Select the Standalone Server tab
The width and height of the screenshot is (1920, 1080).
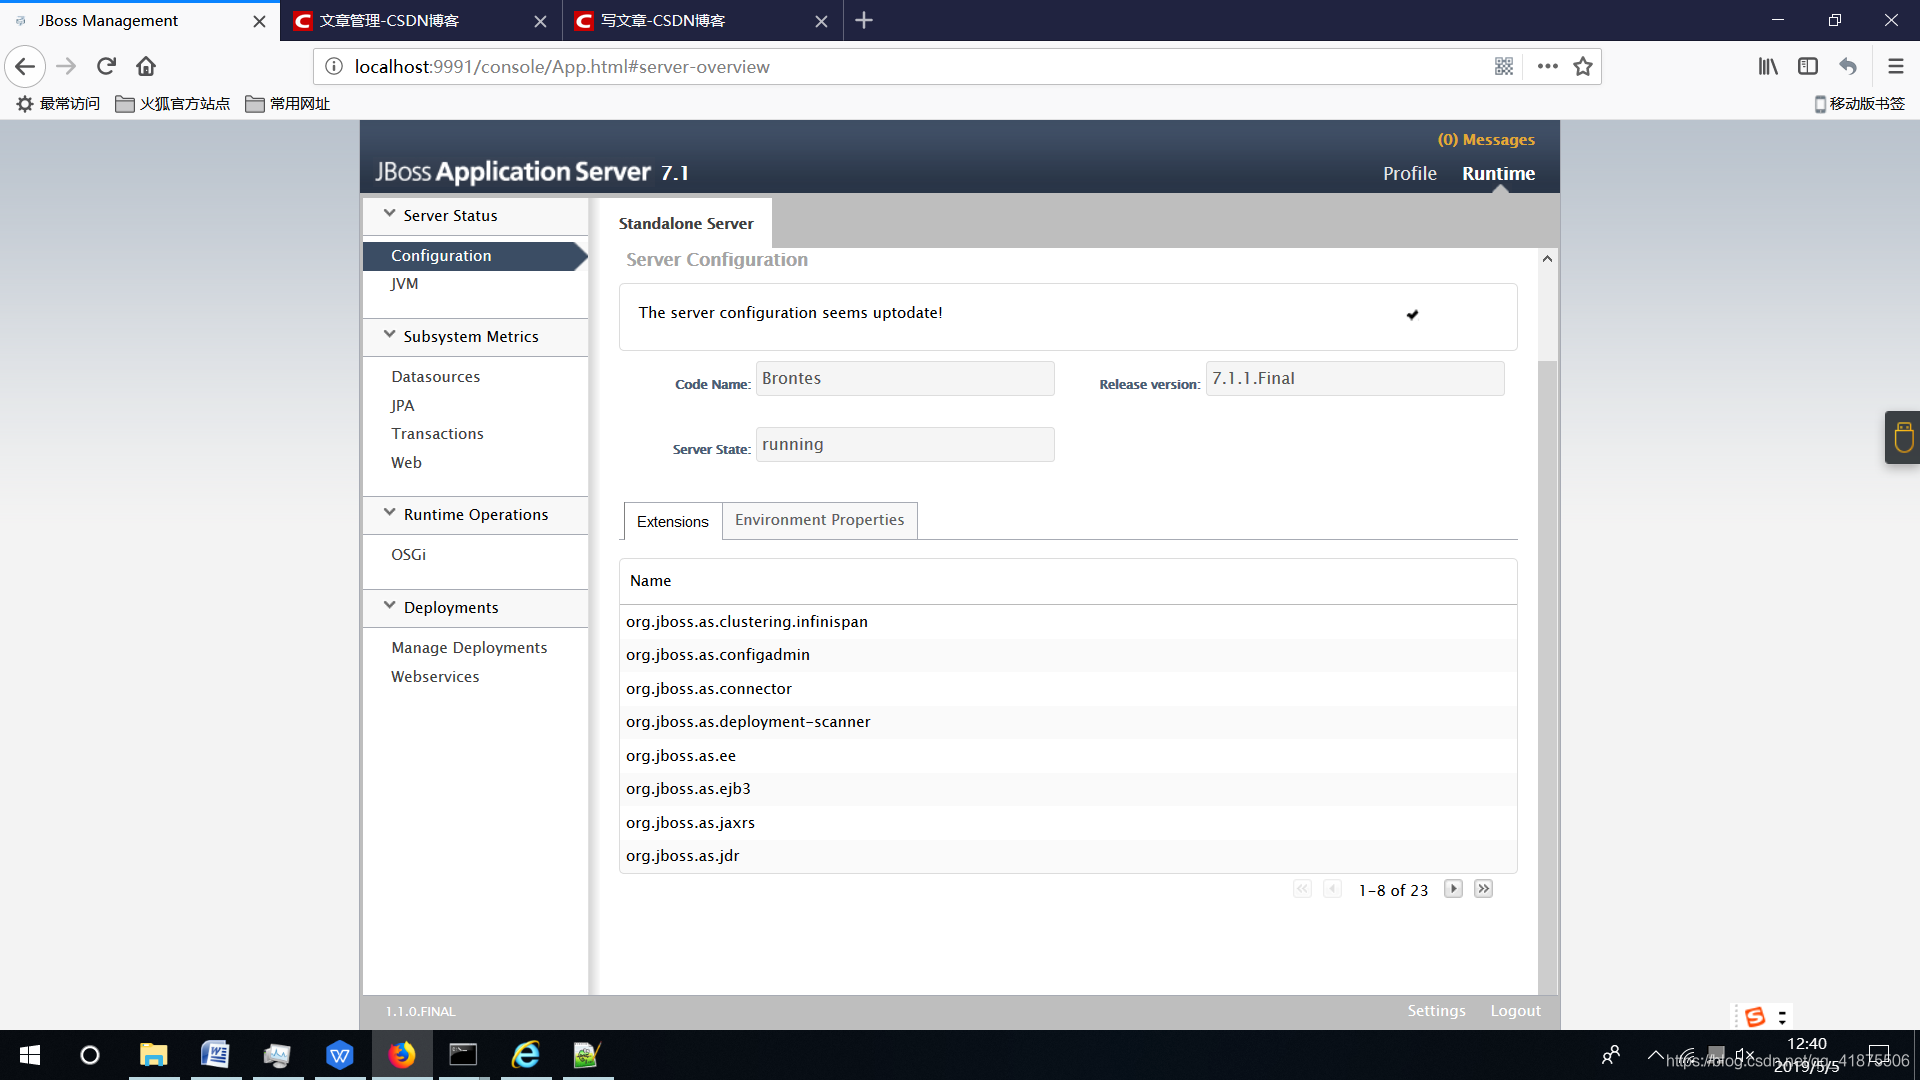685,223
